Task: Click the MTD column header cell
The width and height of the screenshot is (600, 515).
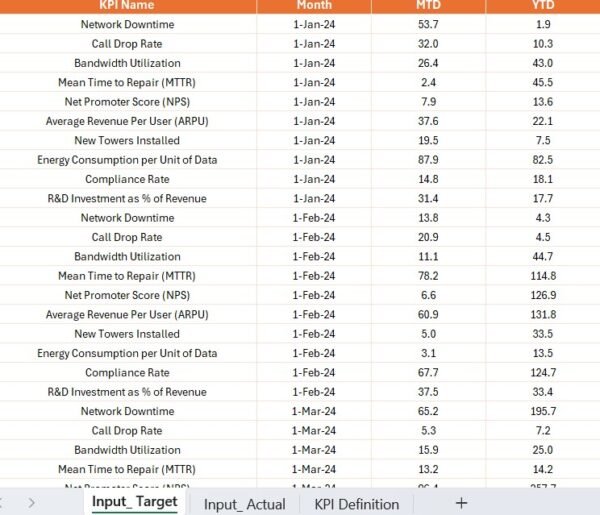Action: click(x=428, y=5)
